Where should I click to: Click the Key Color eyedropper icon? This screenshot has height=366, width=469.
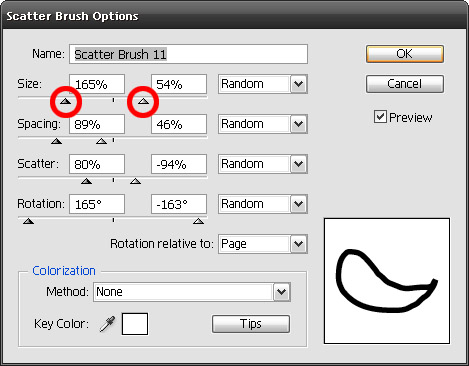pyautogui.click(x=107, y=324)
